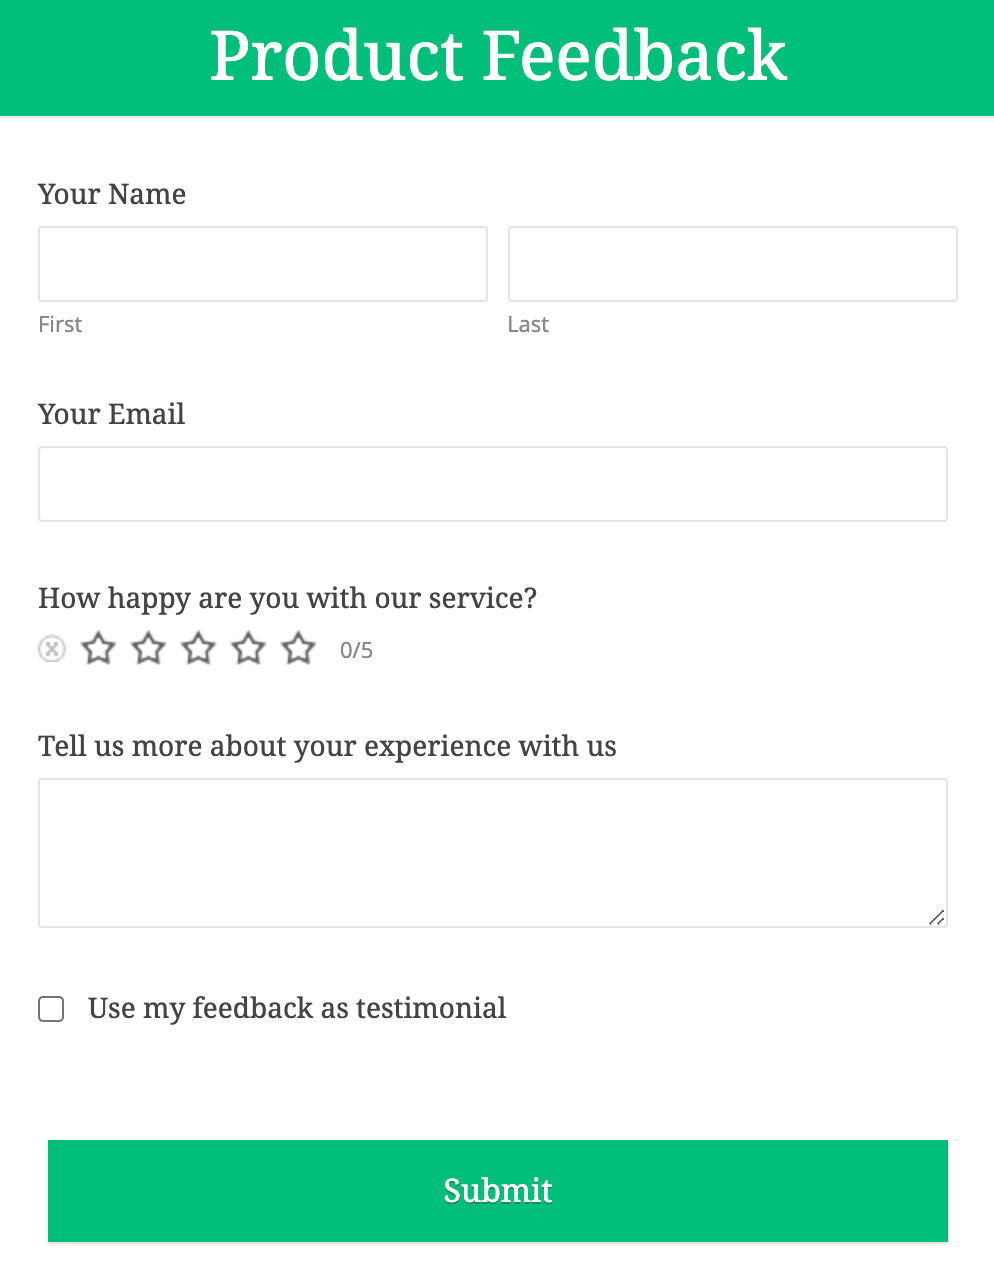Select the second star rating
Viewport: 994px width, 1286px height.
148,649
